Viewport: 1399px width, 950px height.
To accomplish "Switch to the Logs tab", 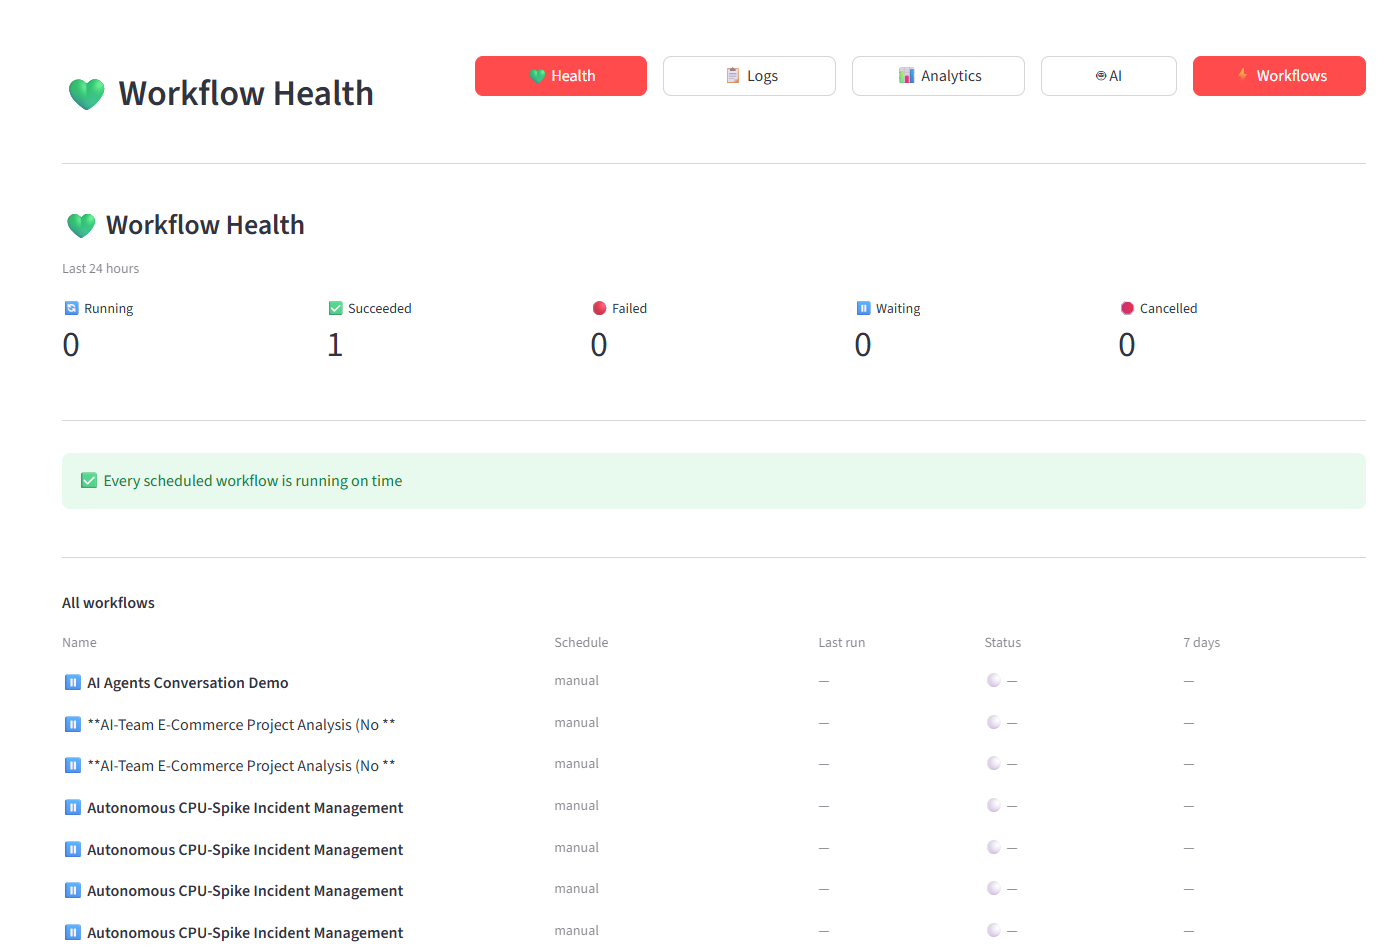I will [x=749, y=76].
